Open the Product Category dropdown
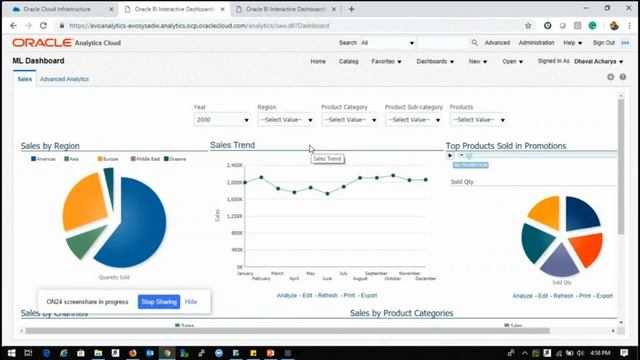This screenshot has height=360, width=640. (349, 120)
